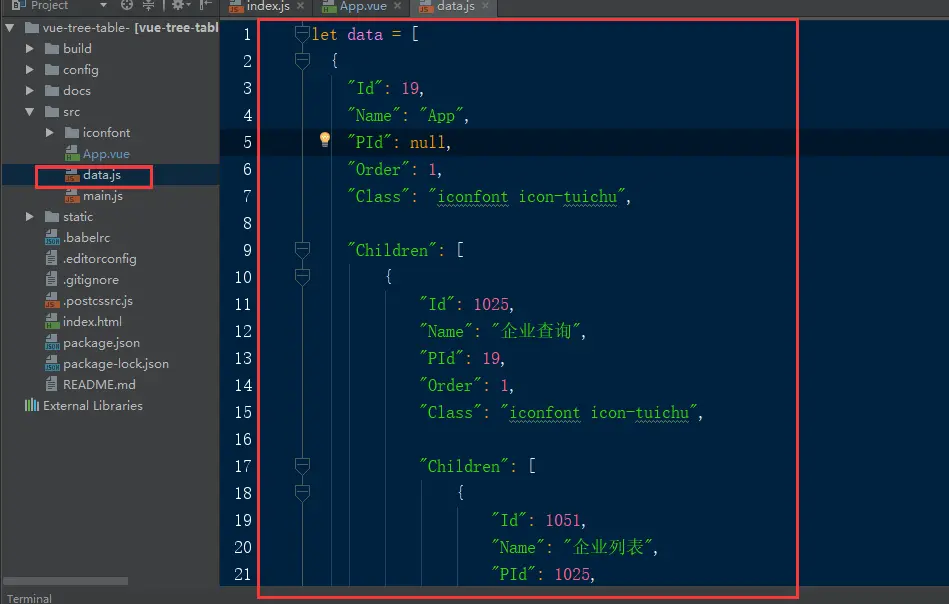Viewport: 949px width, 604px height.
Task: Click the Project panel horizontal scrollbar
Action: pos(65,581)
